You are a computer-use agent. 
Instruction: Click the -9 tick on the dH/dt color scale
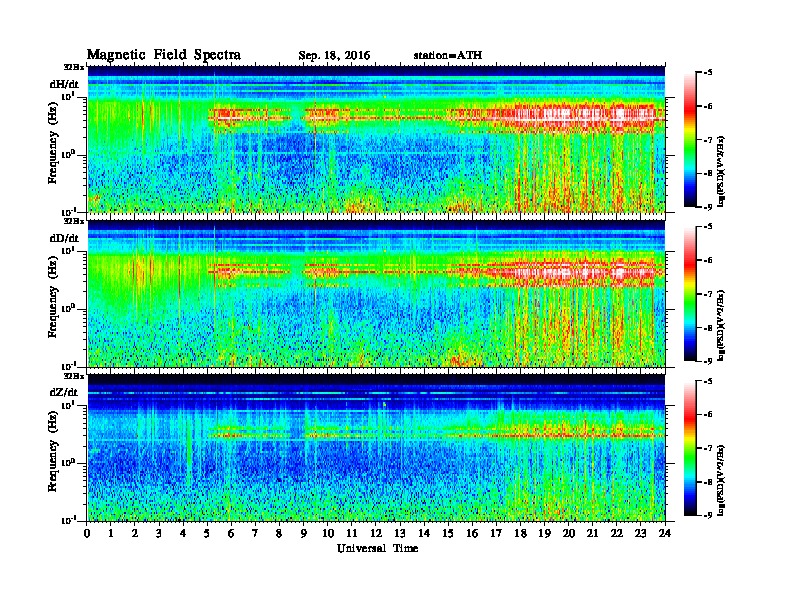pos(709,207)
